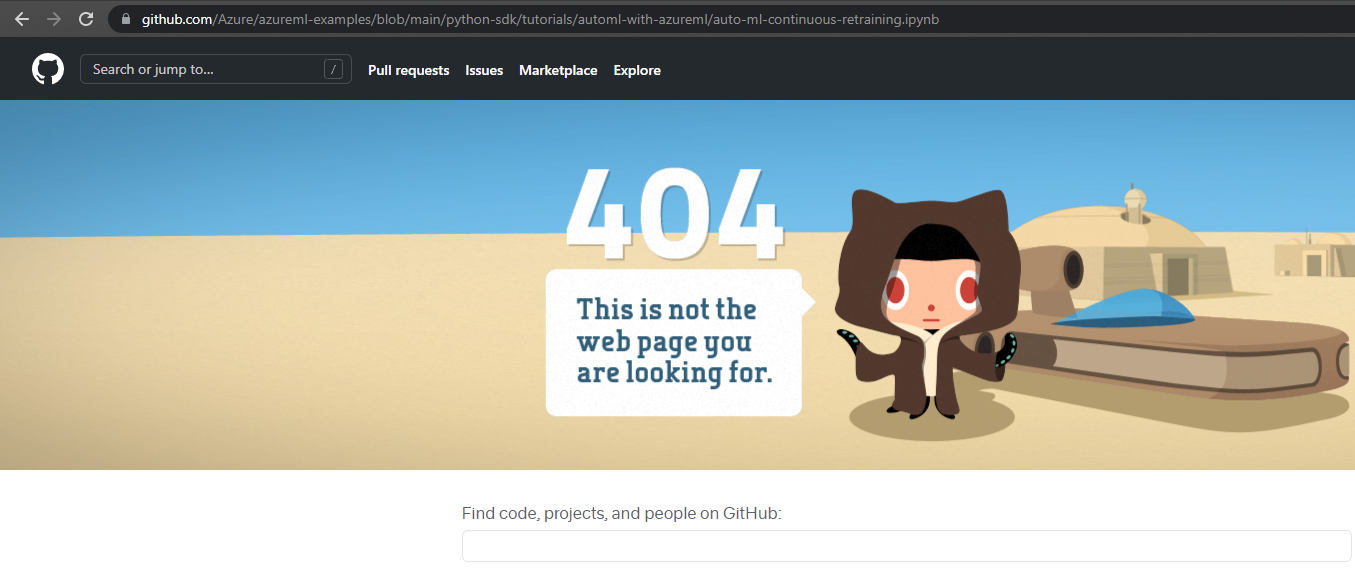Click the browser back arrow
1355x573 pixels.
pyautogui.click(x=21, y=19)
